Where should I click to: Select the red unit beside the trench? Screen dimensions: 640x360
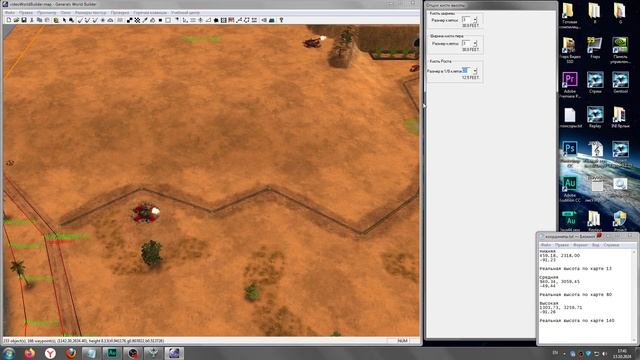click(146, 213)
